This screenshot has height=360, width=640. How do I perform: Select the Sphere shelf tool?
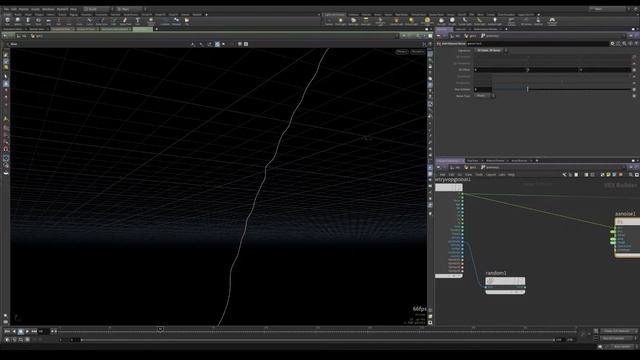tap(18, 21)
